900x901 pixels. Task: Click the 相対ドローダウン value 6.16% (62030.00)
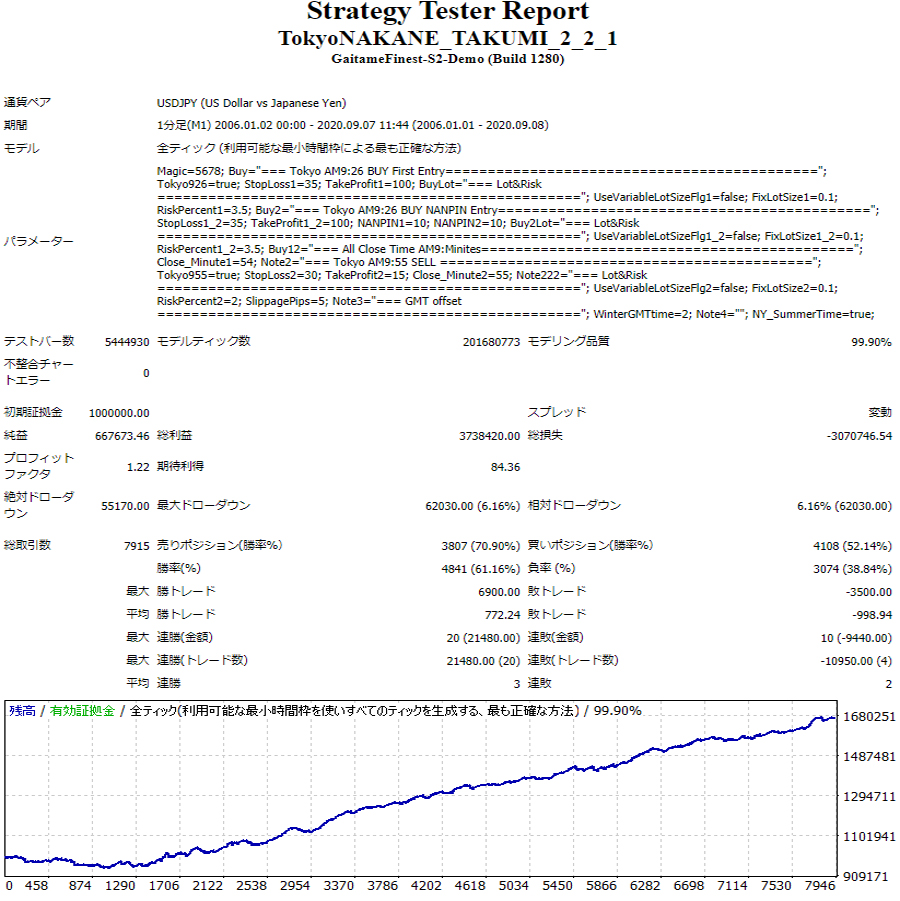844,506
